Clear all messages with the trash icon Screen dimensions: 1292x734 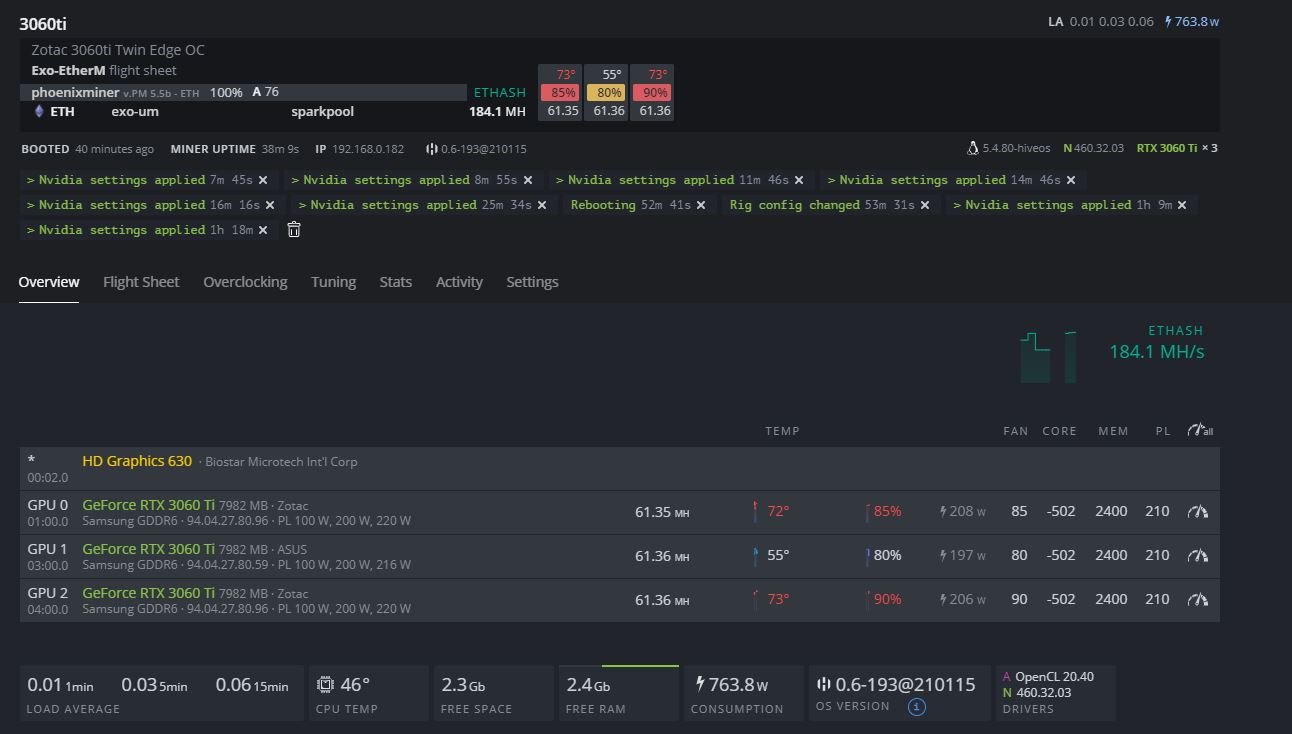point(294,230)
